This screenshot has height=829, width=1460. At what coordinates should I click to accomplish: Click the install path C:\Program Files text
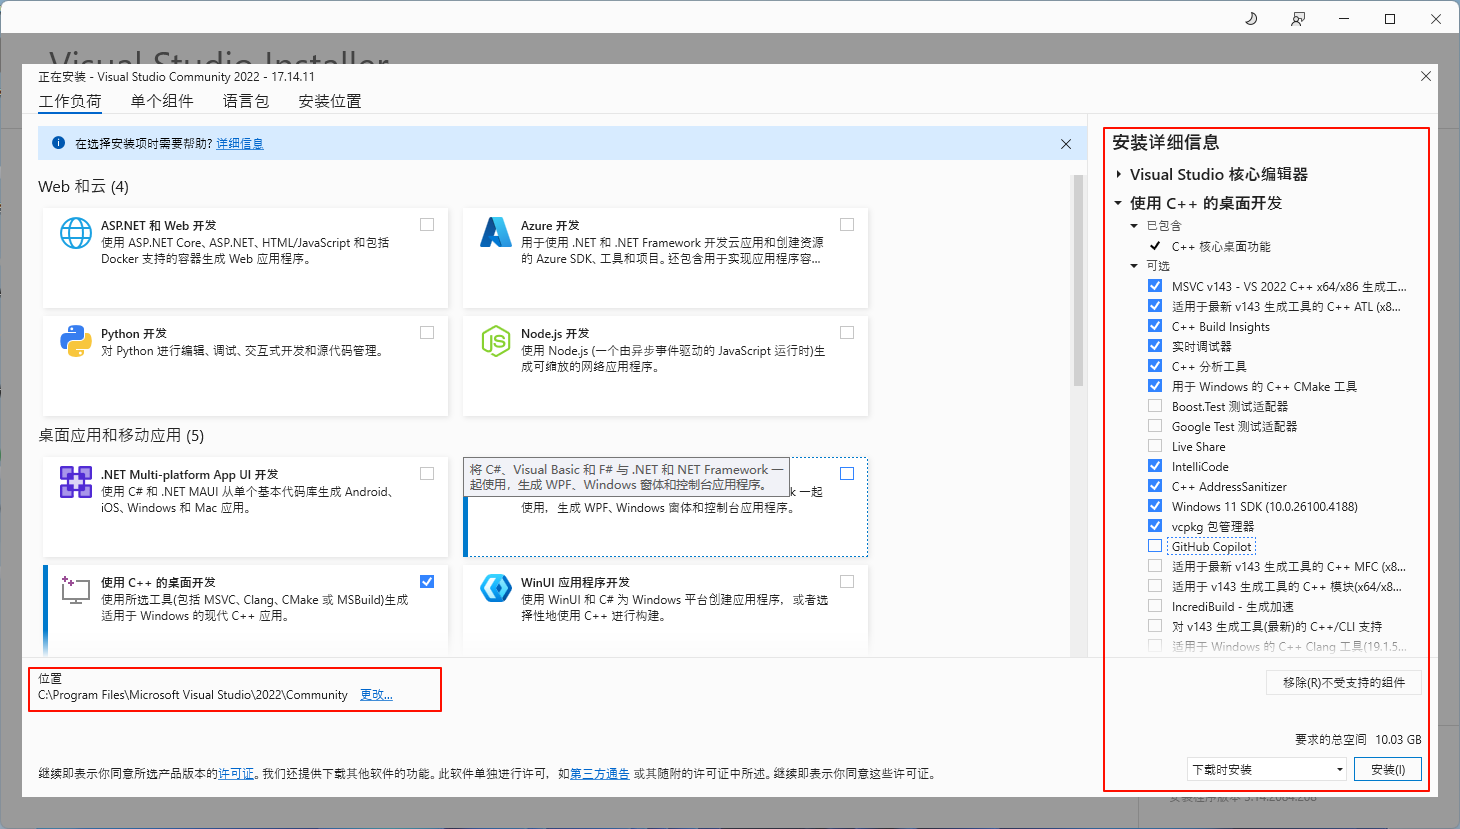click(193, 695)
